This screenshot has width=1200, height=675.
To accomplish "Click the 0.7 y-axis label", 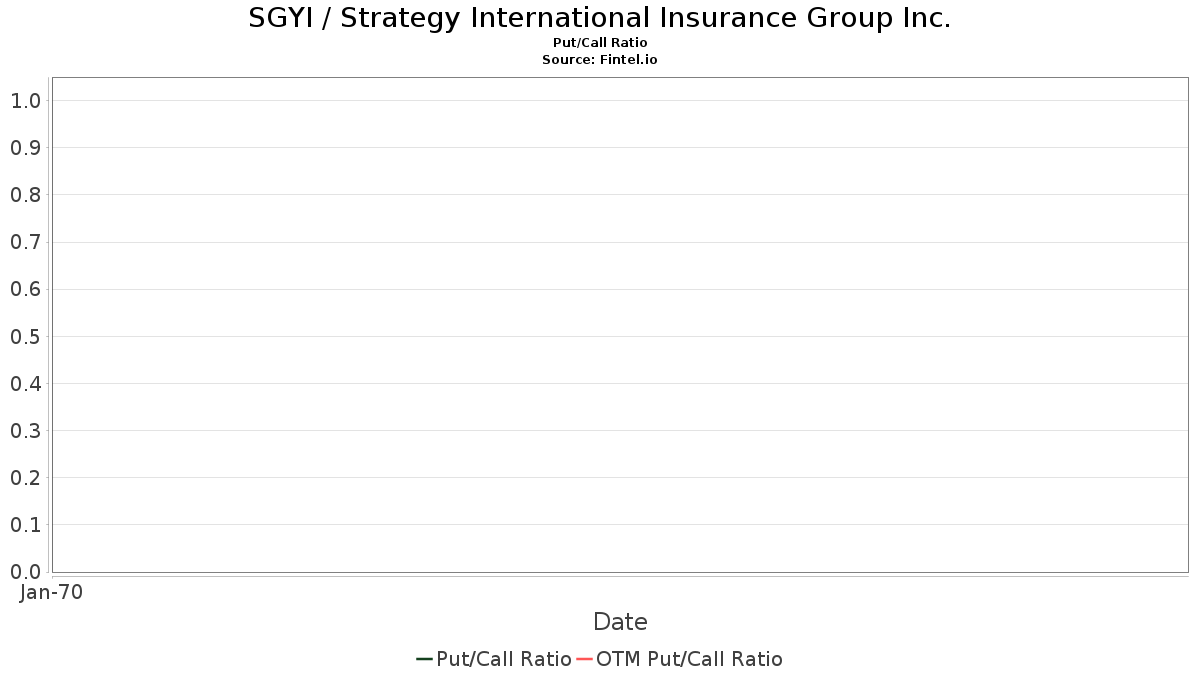I will tap(25, 242).
